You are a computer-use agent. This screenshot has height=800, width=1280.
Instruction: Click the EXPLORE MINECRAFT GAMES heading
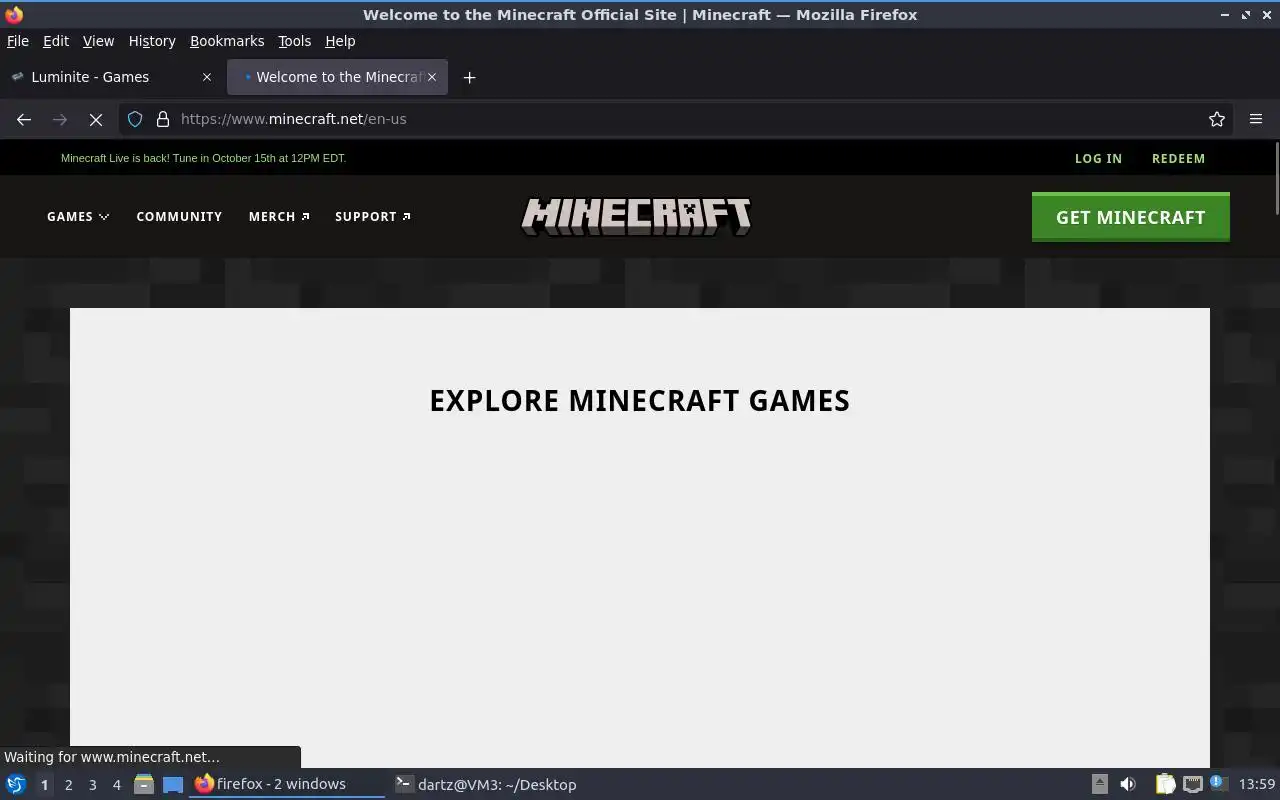pos(640,401)
